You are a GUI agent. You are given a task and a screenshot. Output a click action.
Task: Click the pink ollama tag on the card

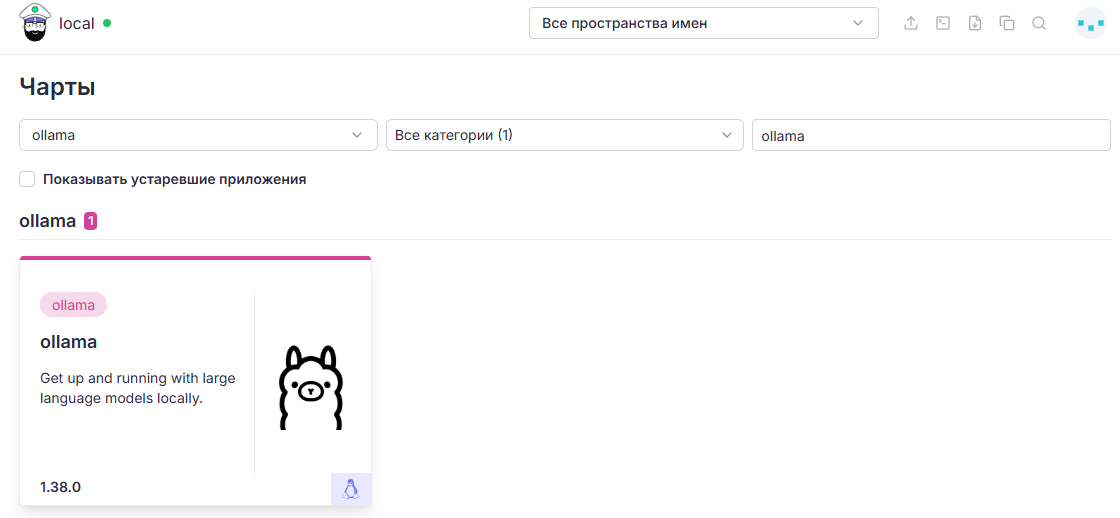pos(74,305)
